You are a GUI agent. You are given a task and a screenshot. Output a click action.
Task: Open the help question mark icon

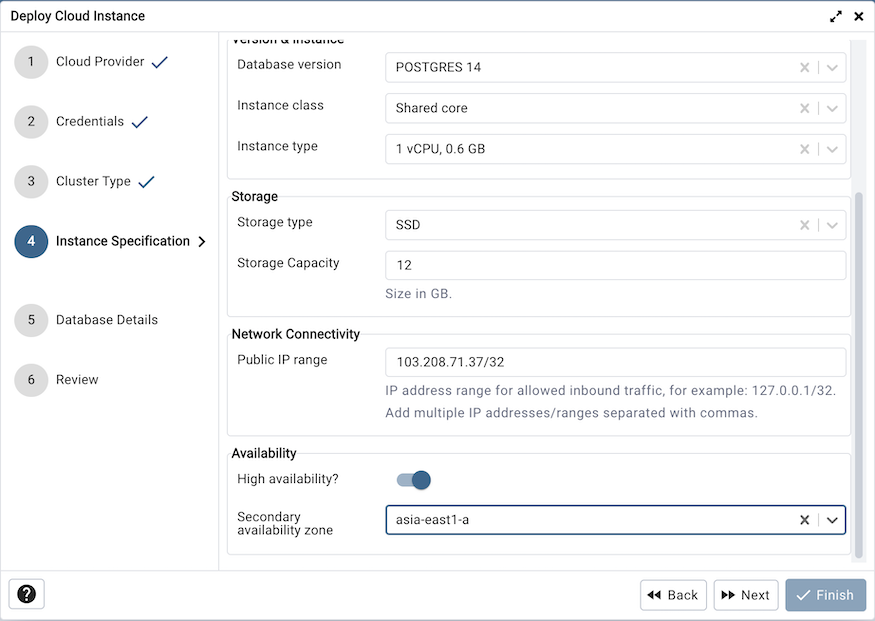(x=26, y=594)
